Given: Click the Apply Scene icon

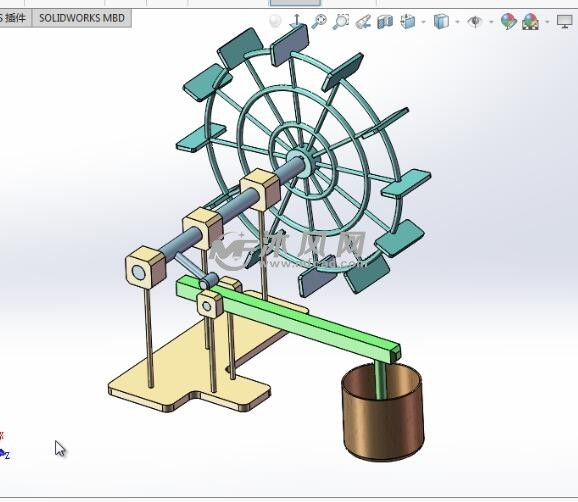Looking at the screenshot, I should (x=530, y=21).
